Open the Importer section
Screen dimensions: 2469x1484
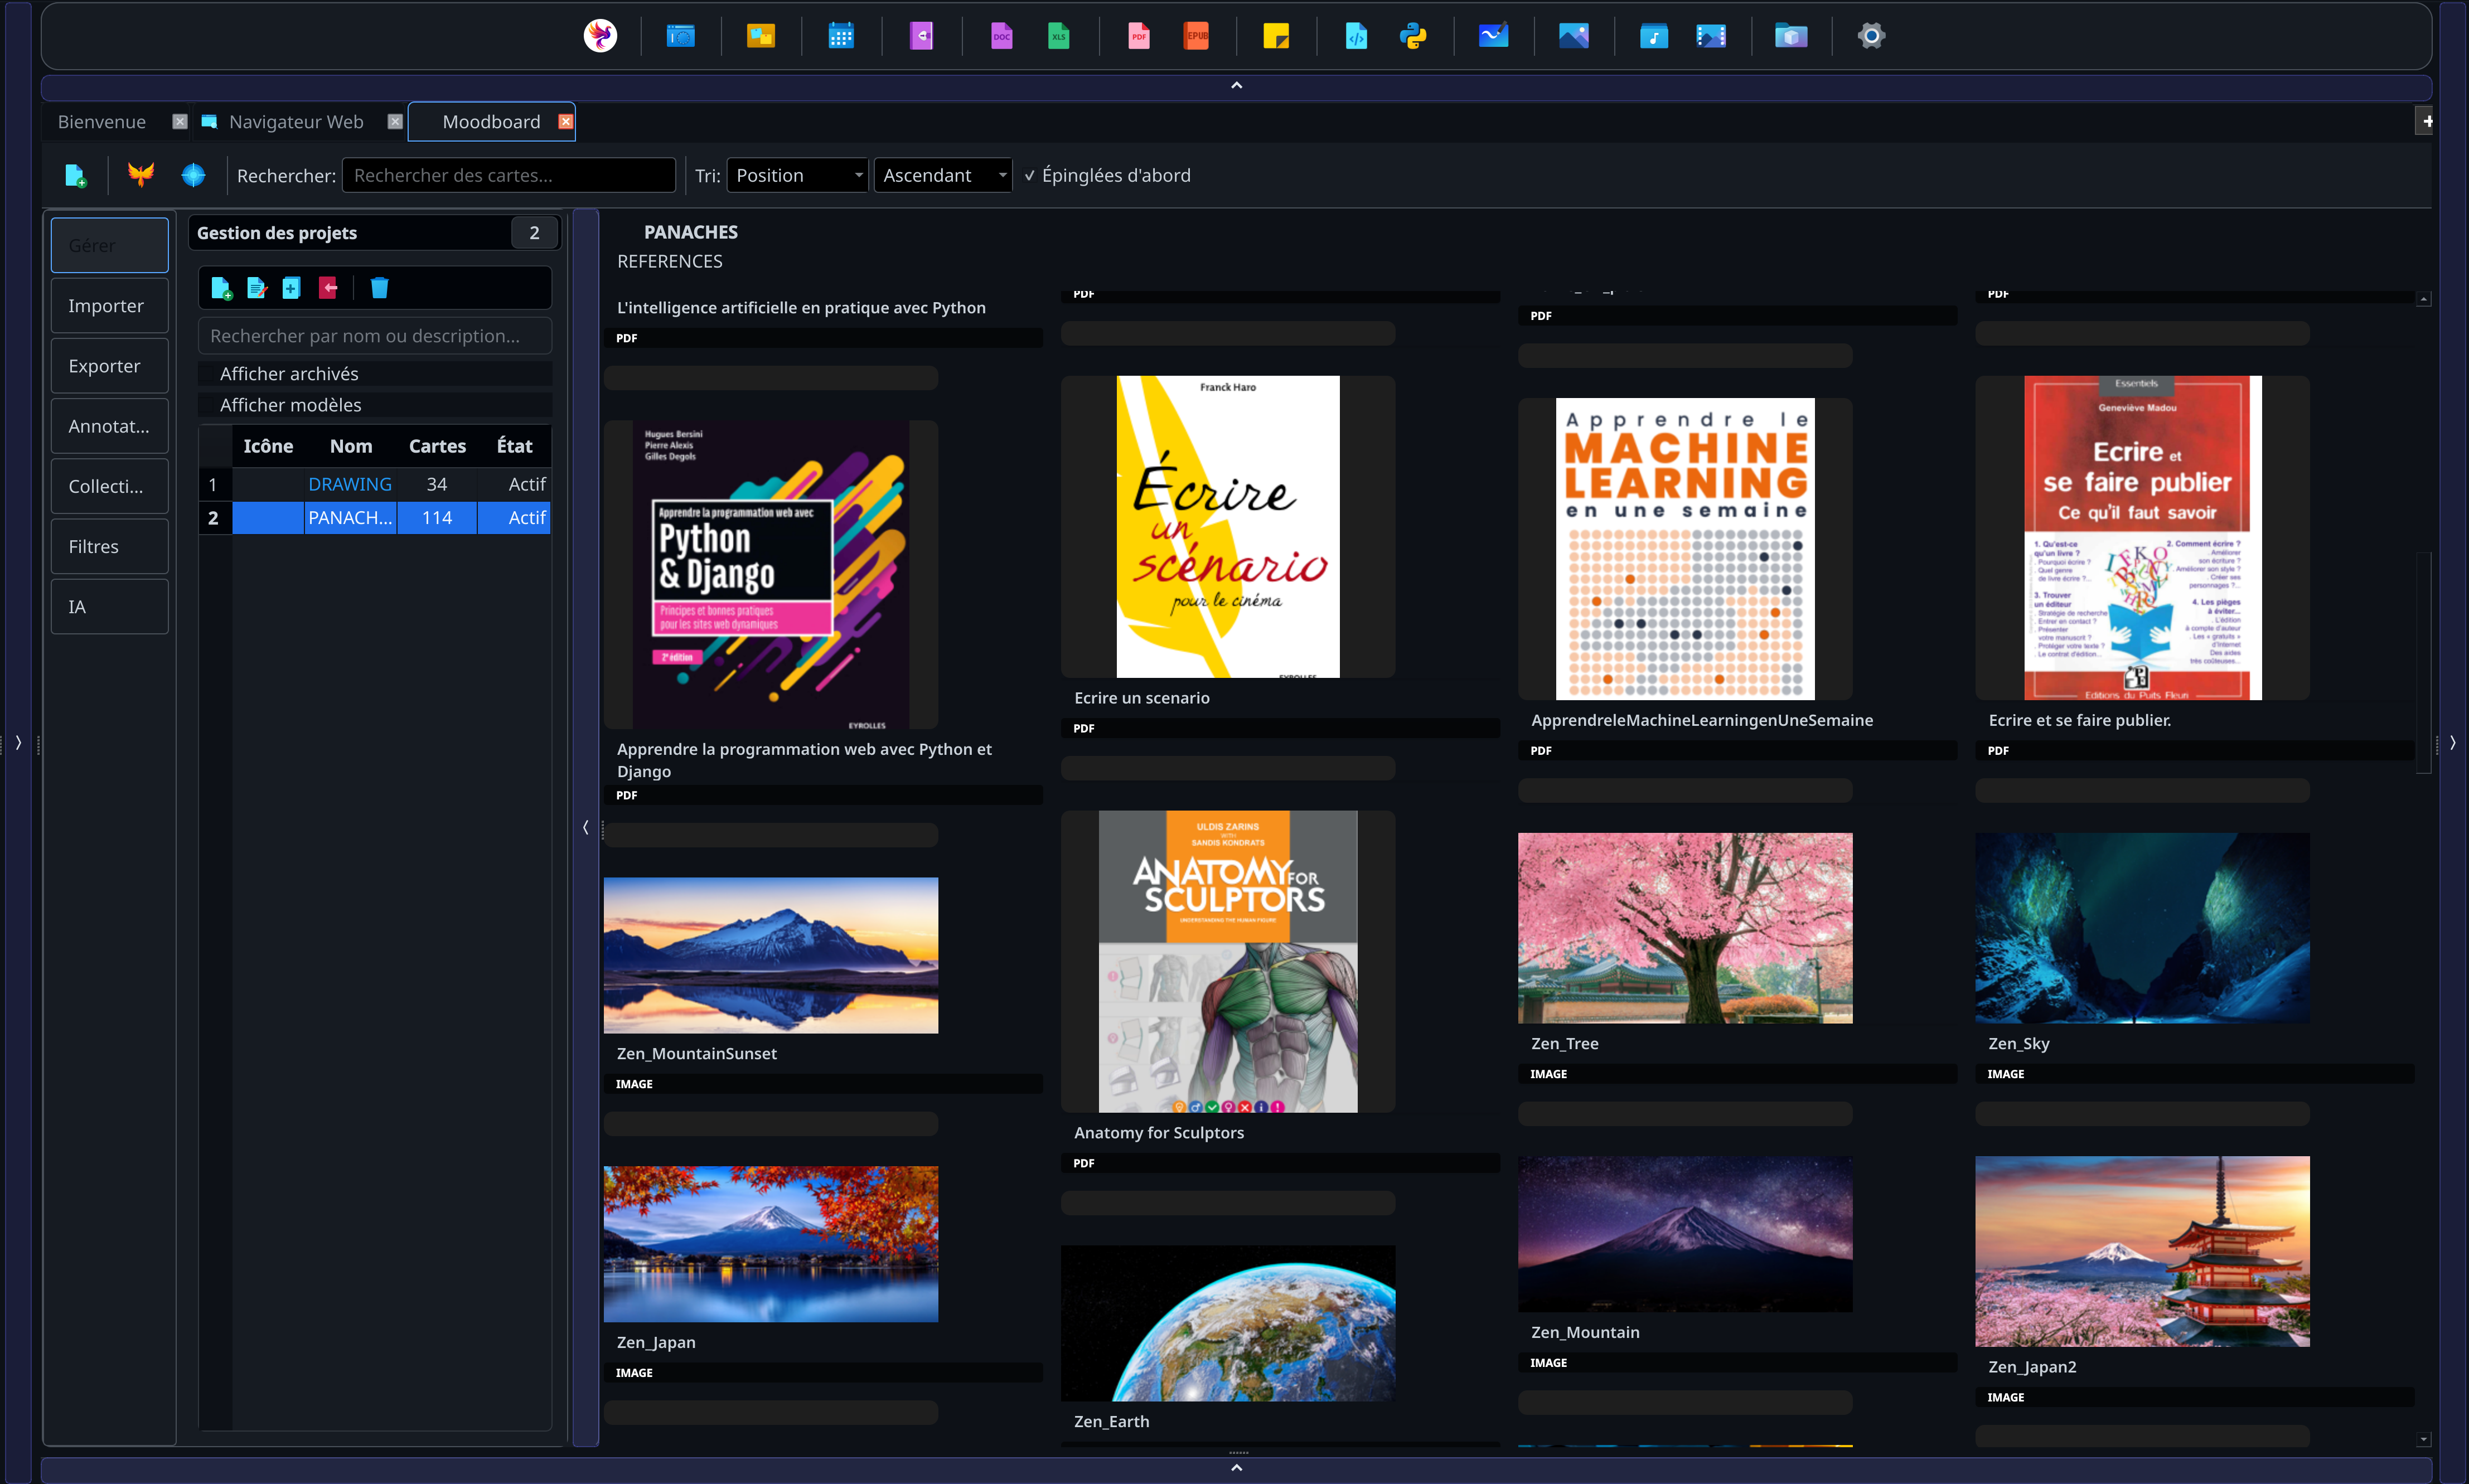(110, 305)
